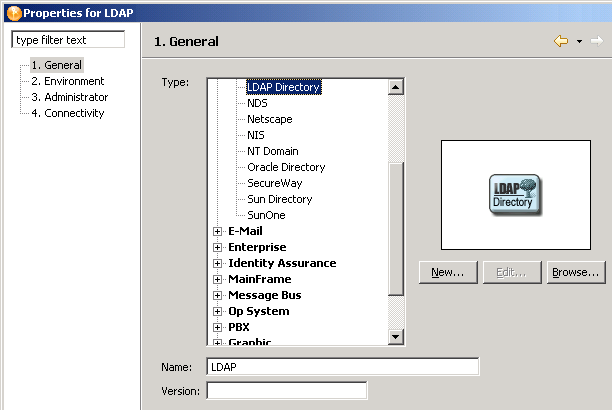The height and width of the screenshot is (410, 612).
Task: Select LDAP Directory in the Type list
Action: pos(284,87)
